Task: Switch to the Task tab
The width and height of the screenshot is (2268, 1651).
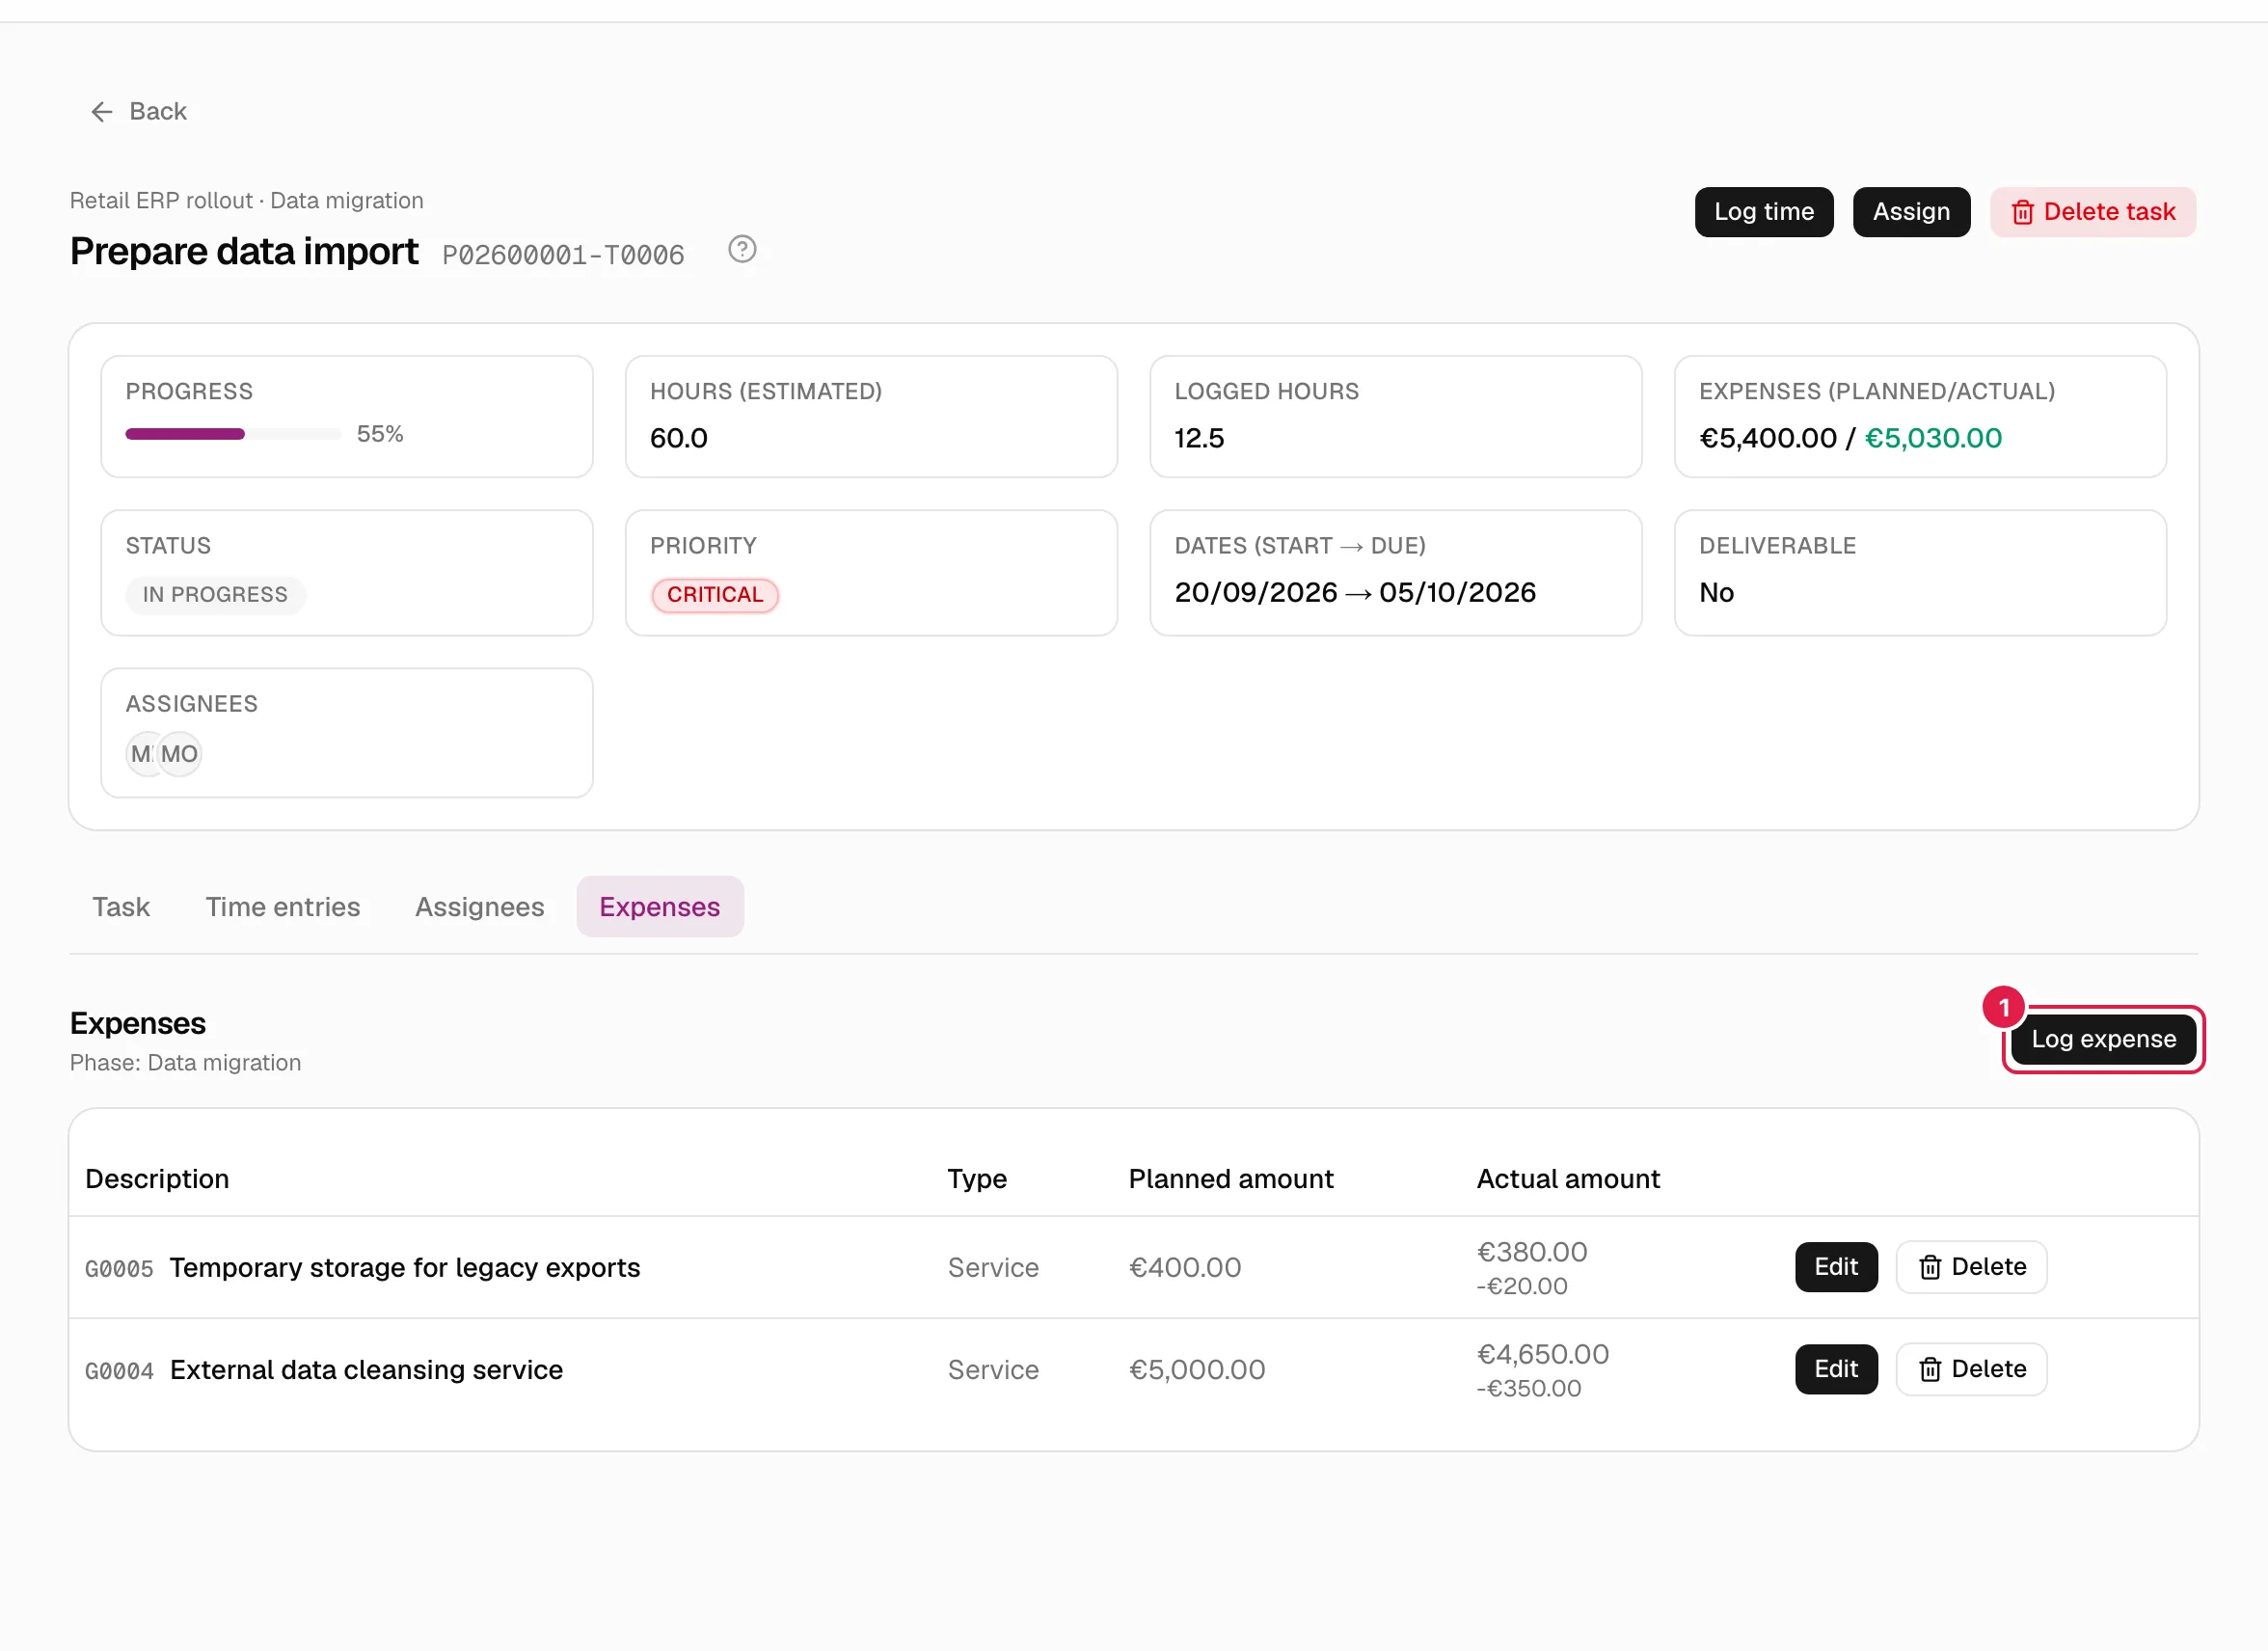Action: coord(121,907)
